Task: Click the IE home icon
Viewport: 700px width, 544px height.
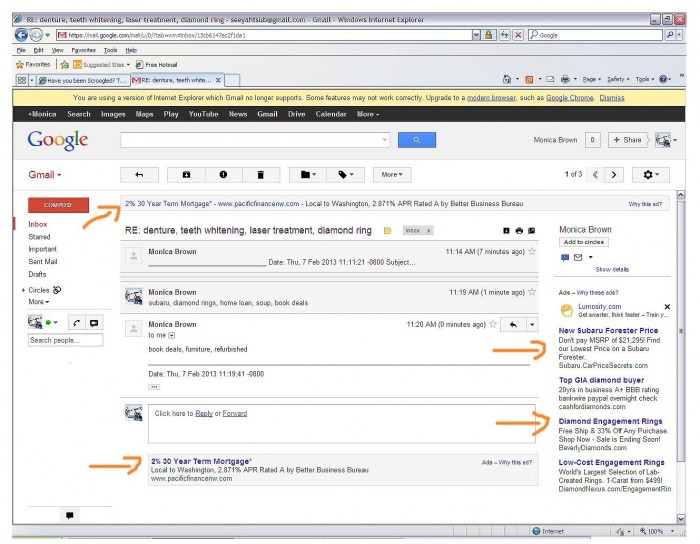Action: [507, 79]
